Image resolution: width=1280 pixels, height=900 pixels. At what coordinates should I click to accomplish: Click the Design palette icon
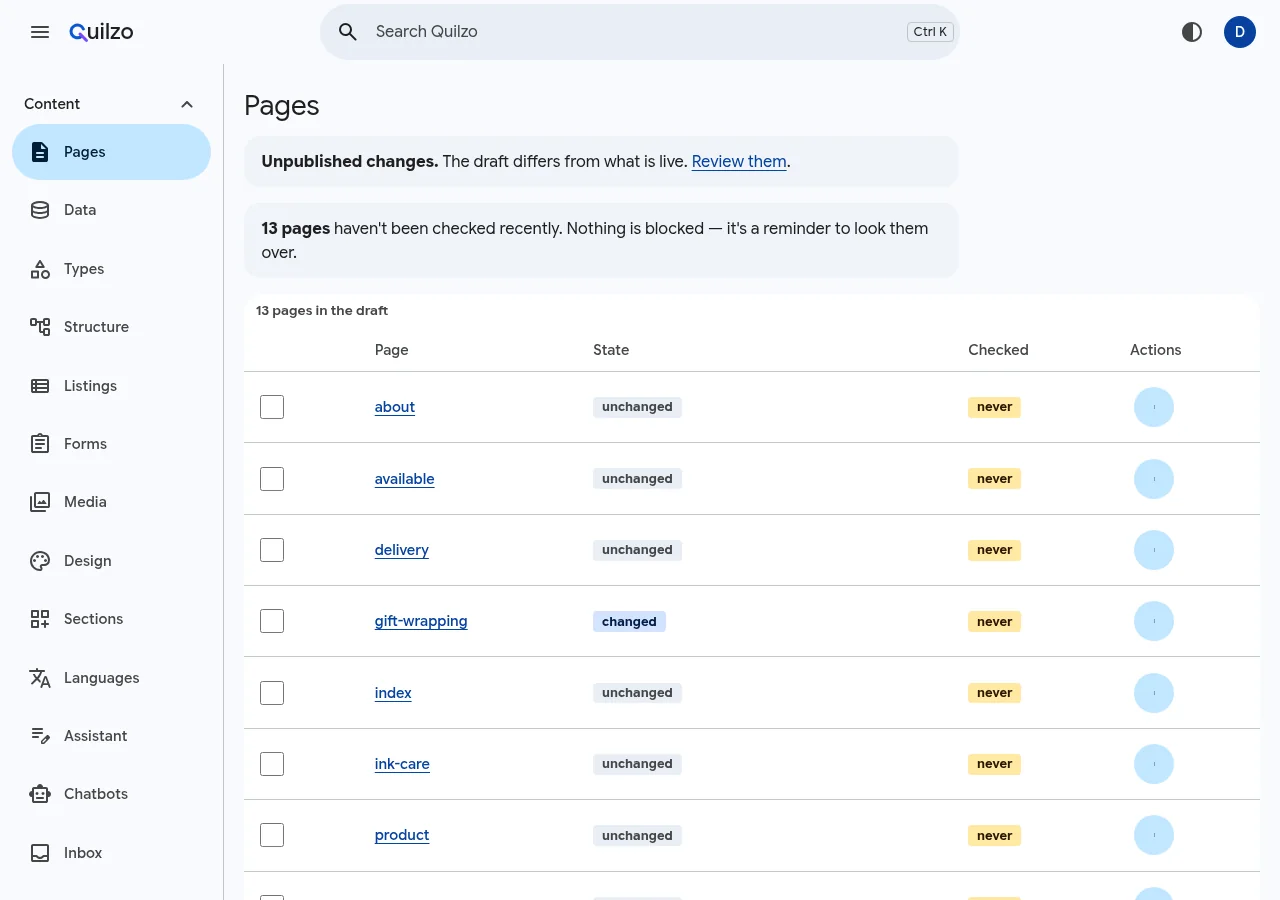click(40, 561)
